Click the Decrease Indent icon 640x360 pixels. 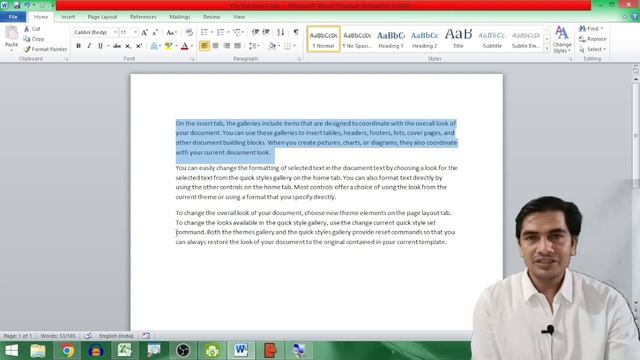(256, 32)
